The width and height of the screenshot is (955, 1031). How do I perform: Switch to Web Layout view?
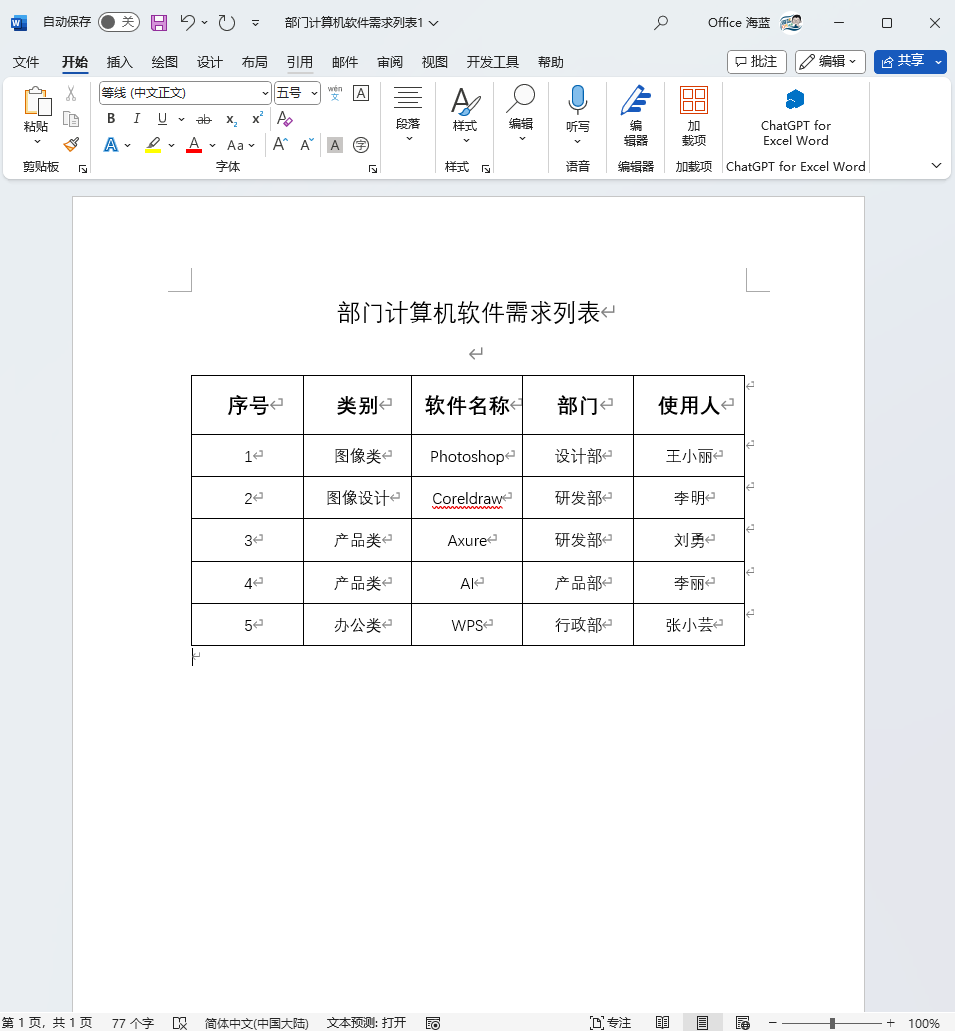click(743, 1022)
